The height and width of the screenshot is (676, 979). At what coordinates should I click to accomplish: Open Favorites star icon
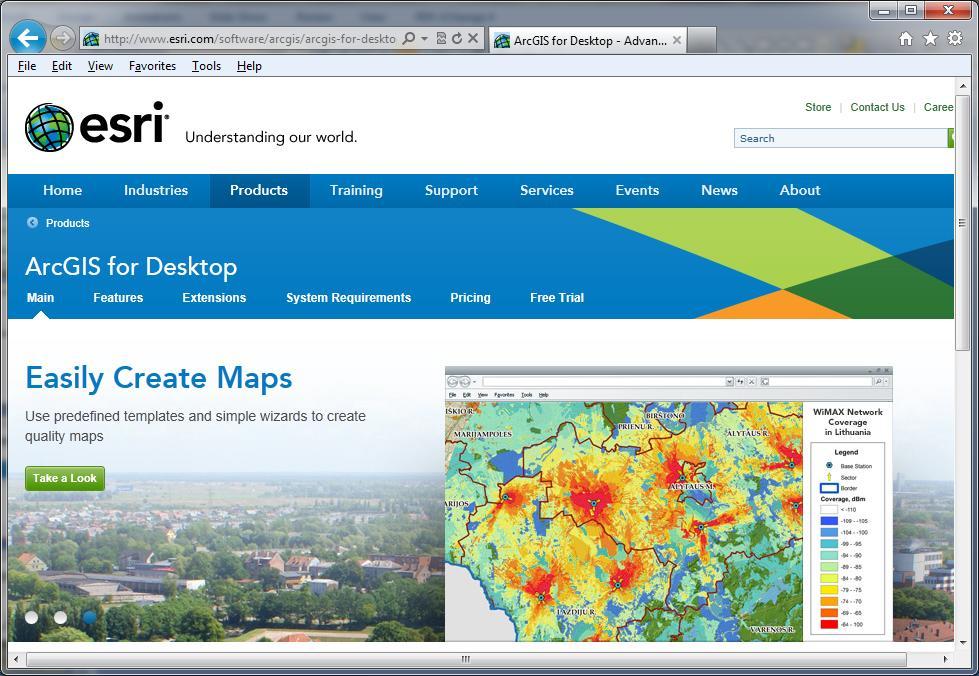pos(930,39)
